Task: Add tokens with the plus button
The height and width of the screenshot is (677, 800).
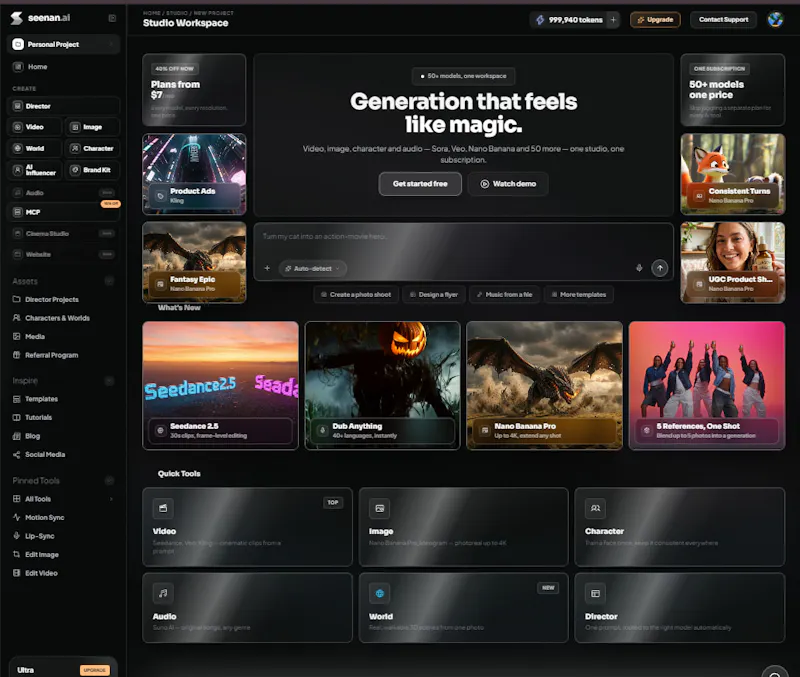Action: [x=613, y=20]
